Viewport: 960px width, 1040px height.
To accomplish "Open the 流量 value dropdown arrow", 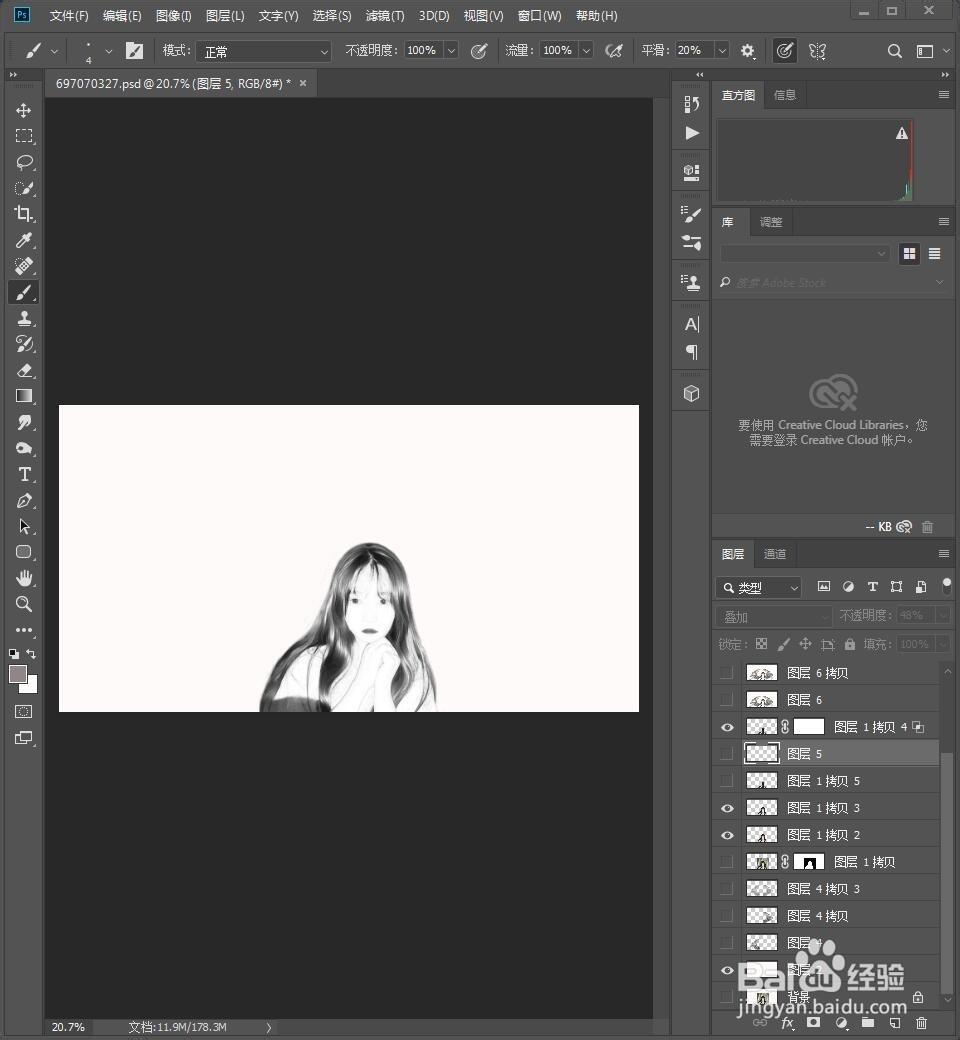I will coord(586,50).
